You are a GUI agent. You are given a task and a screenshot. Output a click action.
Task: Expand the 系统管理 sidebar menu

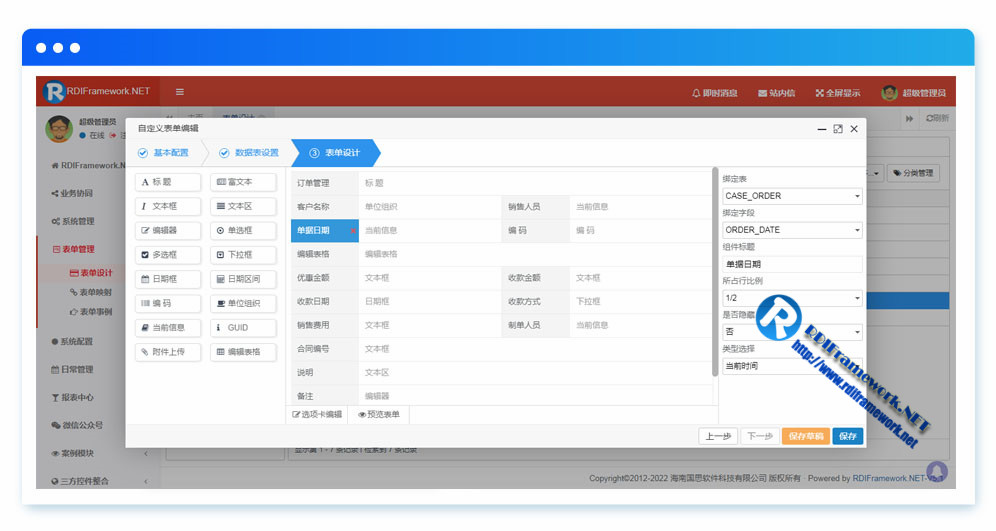pos(72,221)
